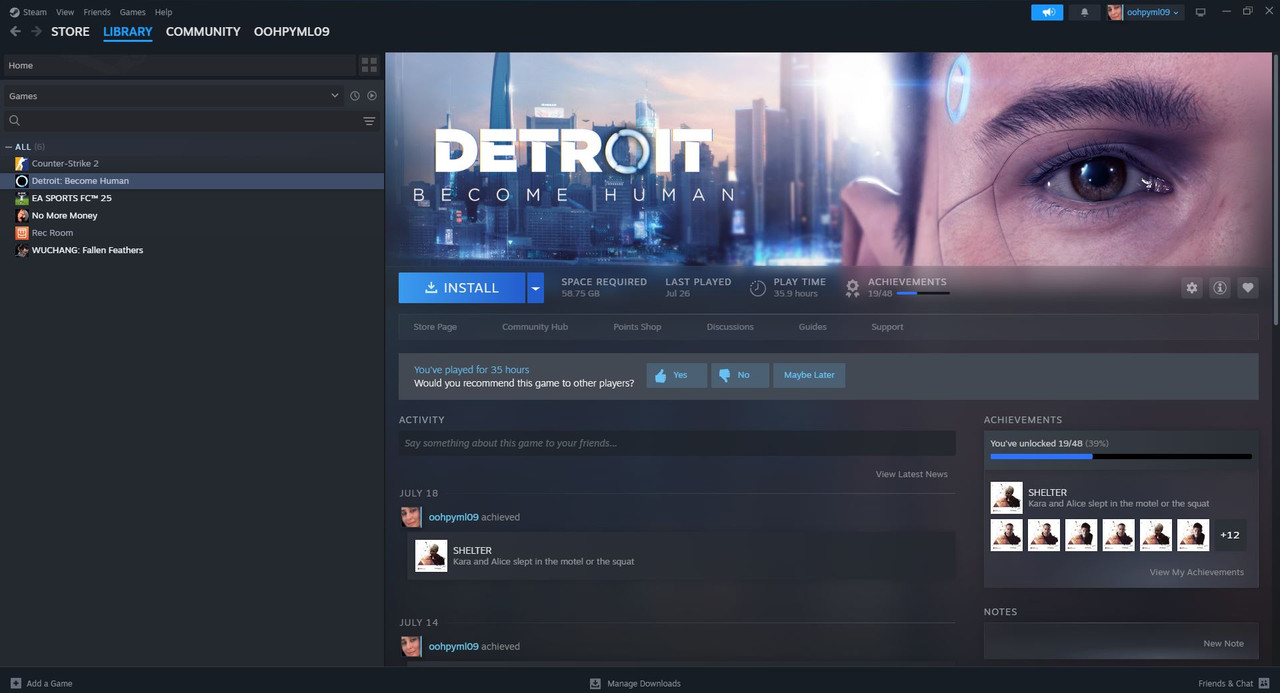
Task: Open the announcements megaphone button
Action: 1048,12
